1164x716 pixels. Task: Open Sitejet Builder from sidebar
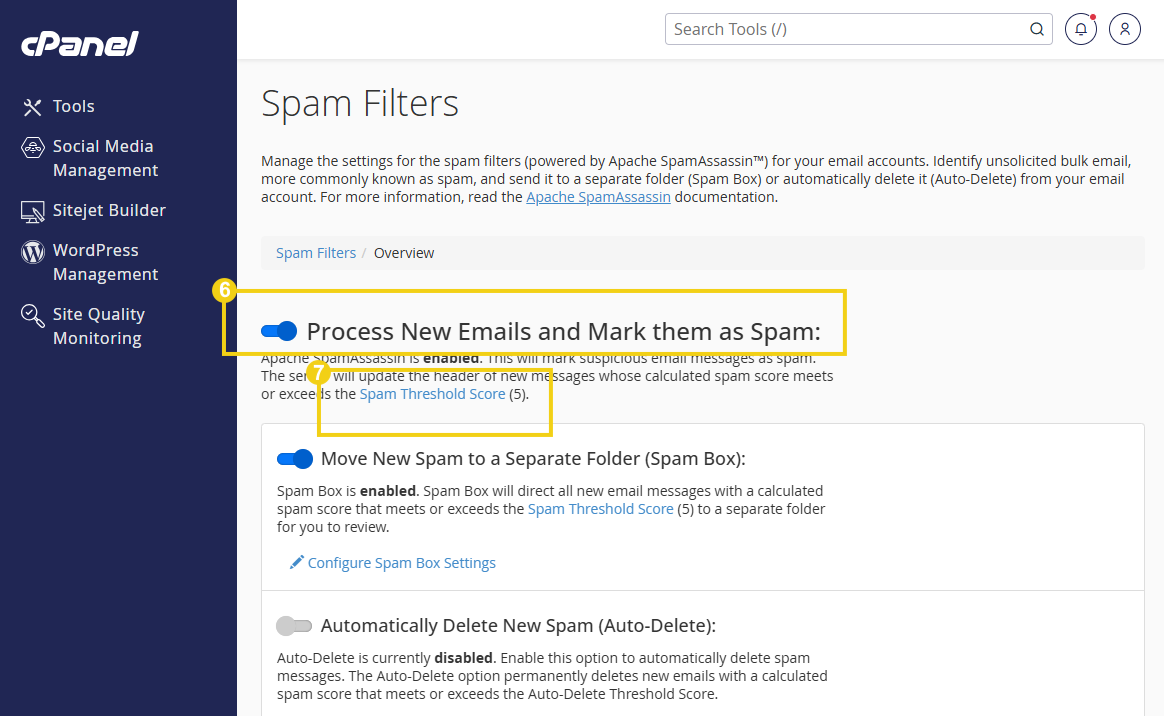[109, 210]
